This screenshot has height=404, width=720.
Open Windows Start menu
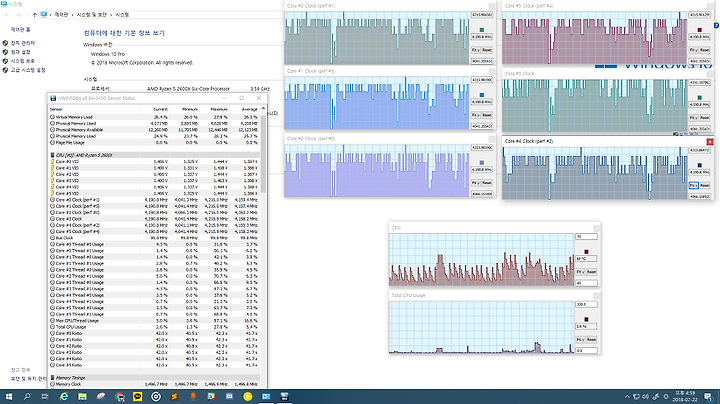click(8, 397)
